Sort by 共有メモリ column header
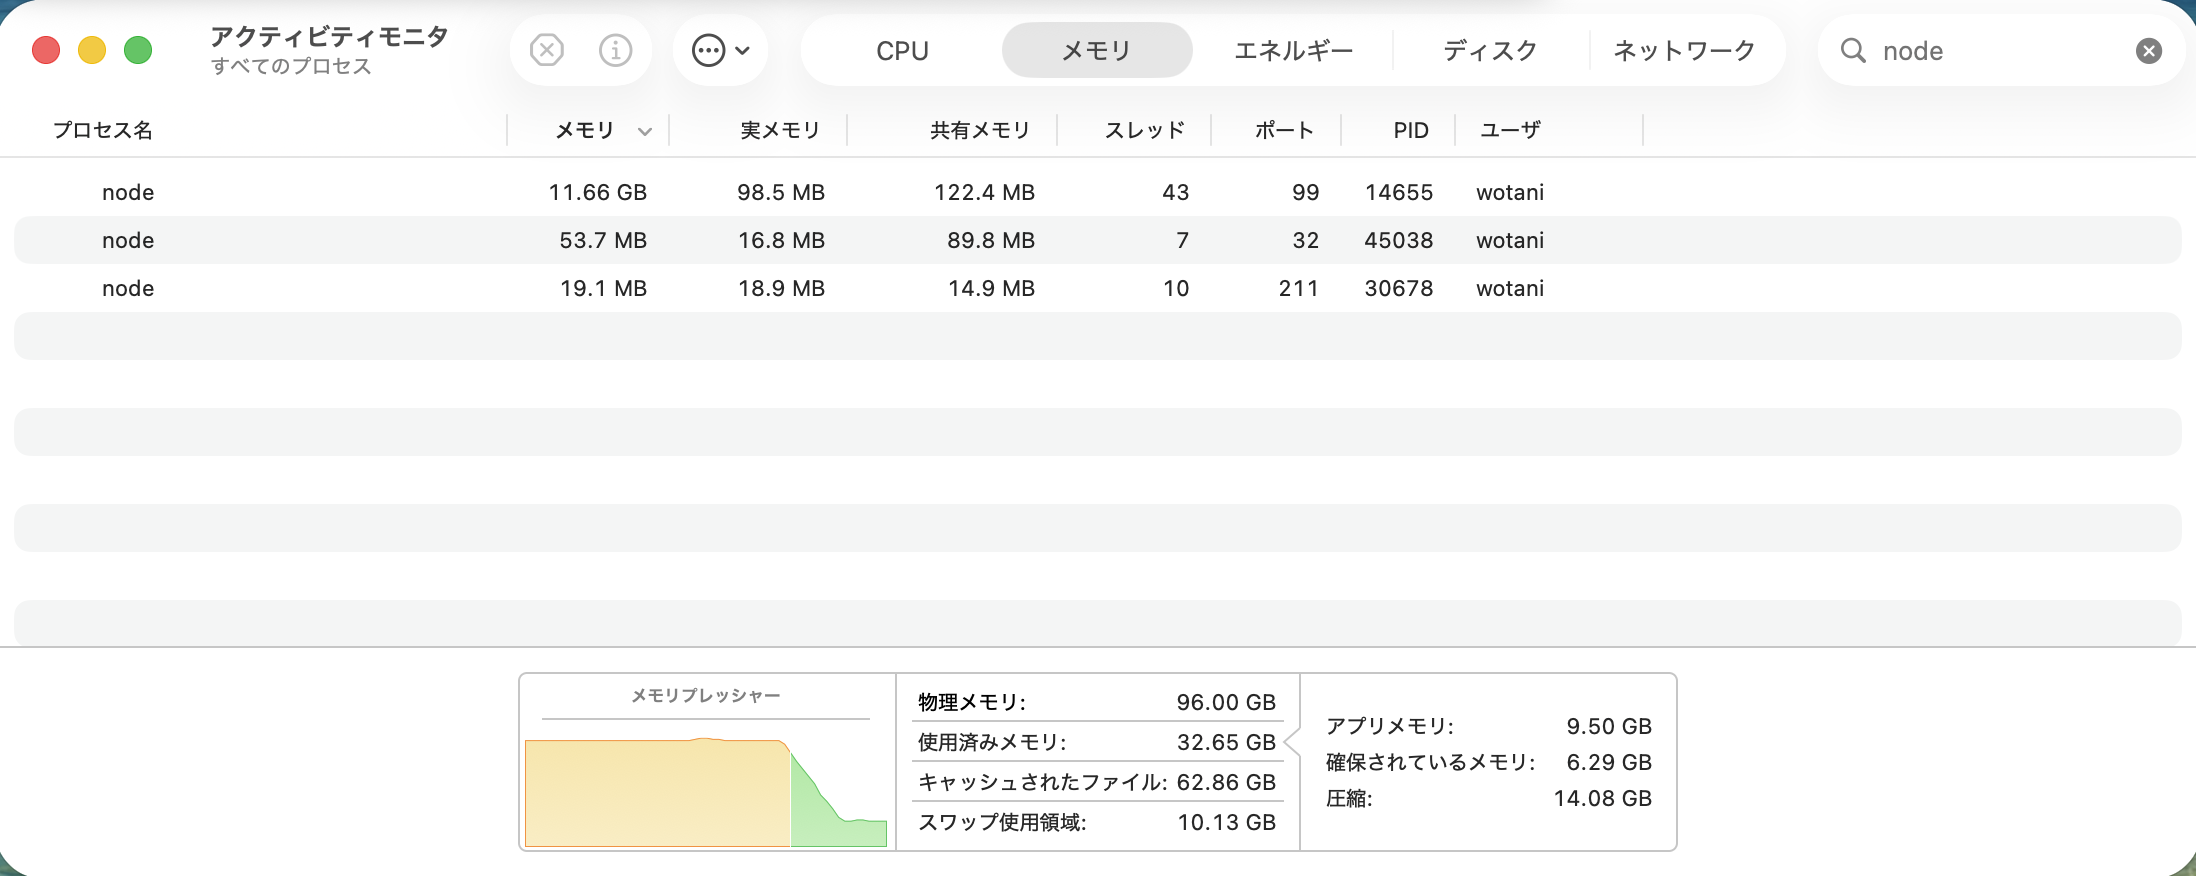This screenshot has width=2196, height=876. click(x=979, y=131)
